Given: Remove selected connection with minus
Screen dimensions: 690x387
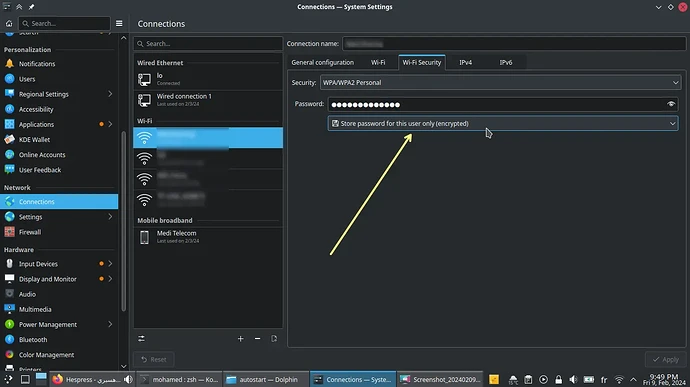Looking at the screenshot, I should 257,339.
